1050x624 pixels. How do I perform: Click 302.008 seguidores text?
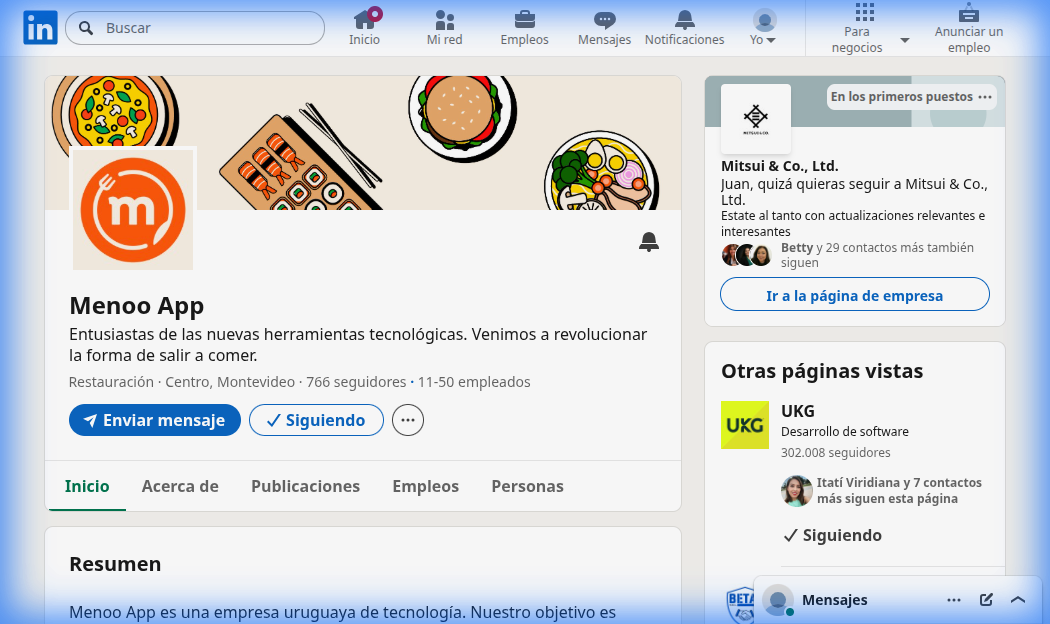(x=836, y=453)
